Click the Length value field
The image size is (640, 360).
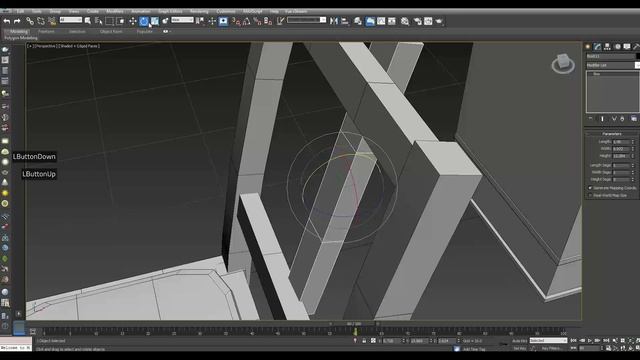621,142
